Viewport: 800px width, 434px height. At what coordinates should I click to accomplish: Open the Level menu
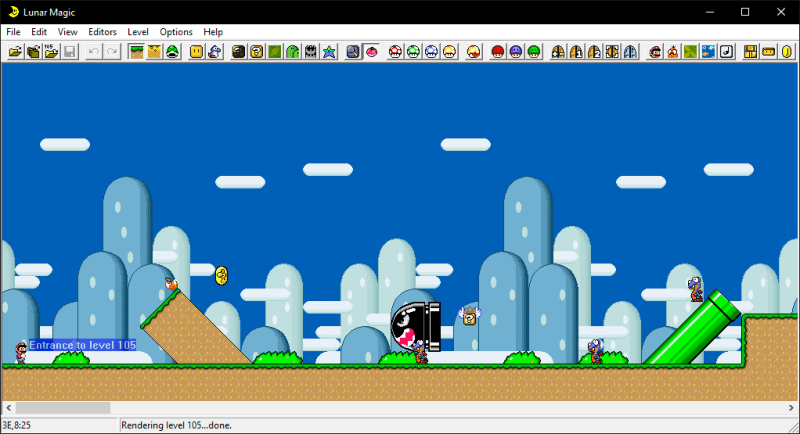tap(138, 32)
